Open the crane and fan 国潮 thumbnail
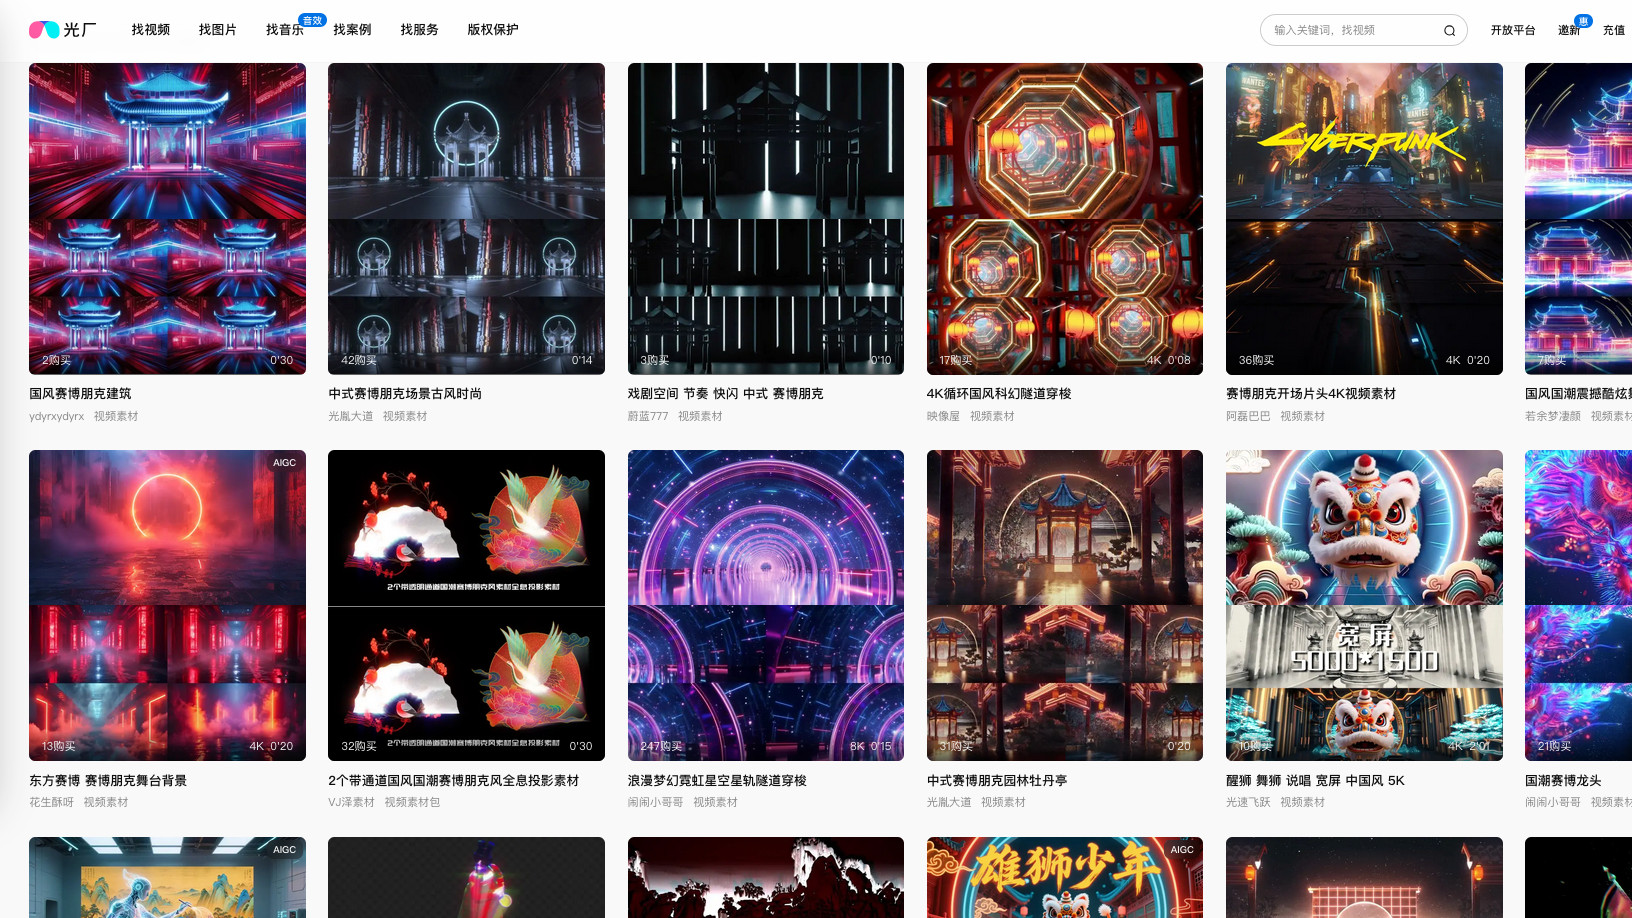 (466, 606)
